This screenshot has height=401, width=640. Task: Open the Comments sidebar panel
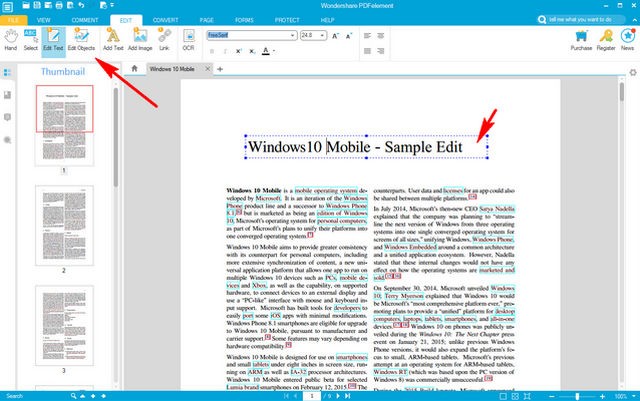pos(7,118)
